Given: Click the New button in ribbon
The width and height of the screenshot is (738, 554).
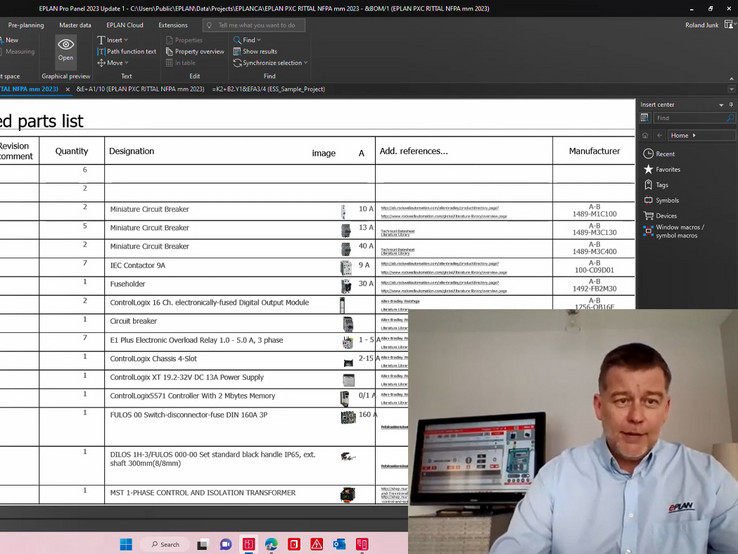Looking at the screenshot, I should tap(9, 40).
